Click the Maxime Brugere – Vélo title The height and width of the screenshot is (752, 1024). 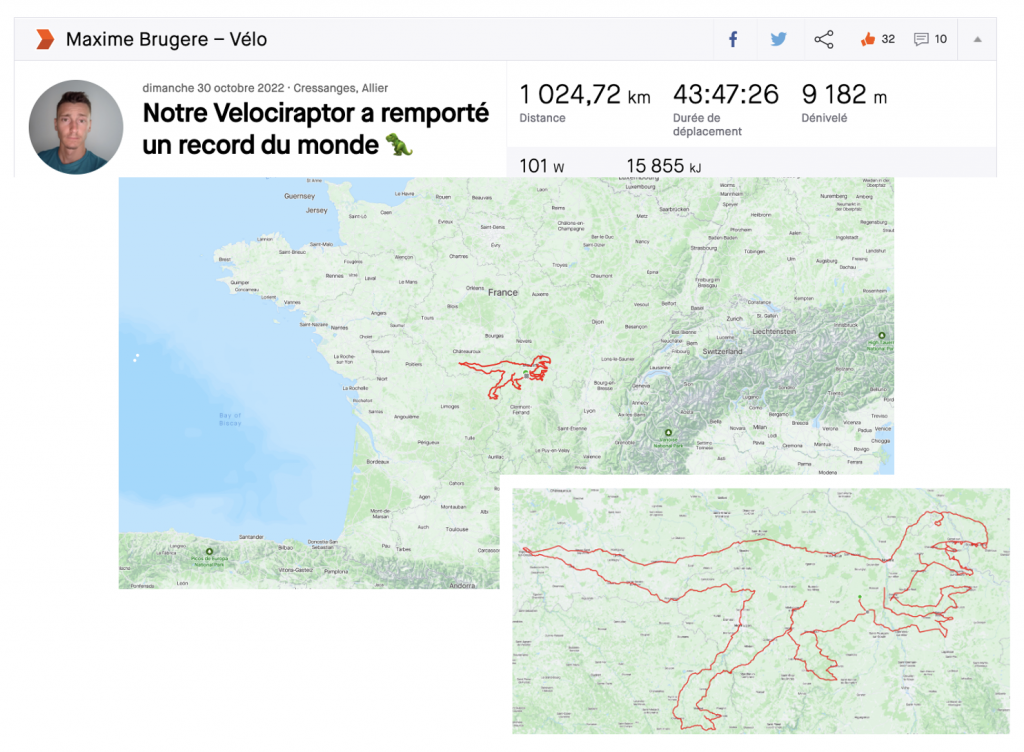pos(166,39)
